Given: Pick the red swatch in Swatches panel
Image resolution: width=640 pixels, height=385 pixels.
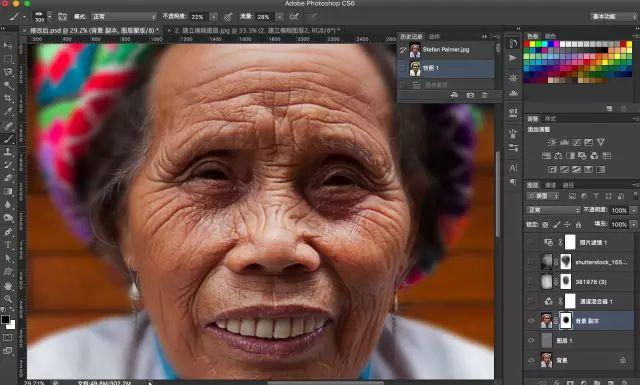Looking at the screenshot, I should click(x=527, y=44).
